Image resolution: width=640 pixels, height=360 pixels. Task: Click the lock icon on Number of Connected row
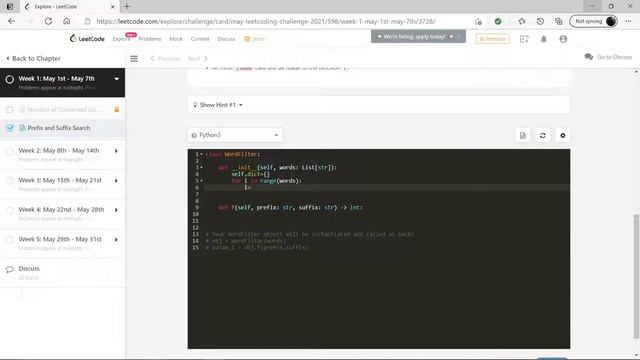click(117, 109)
